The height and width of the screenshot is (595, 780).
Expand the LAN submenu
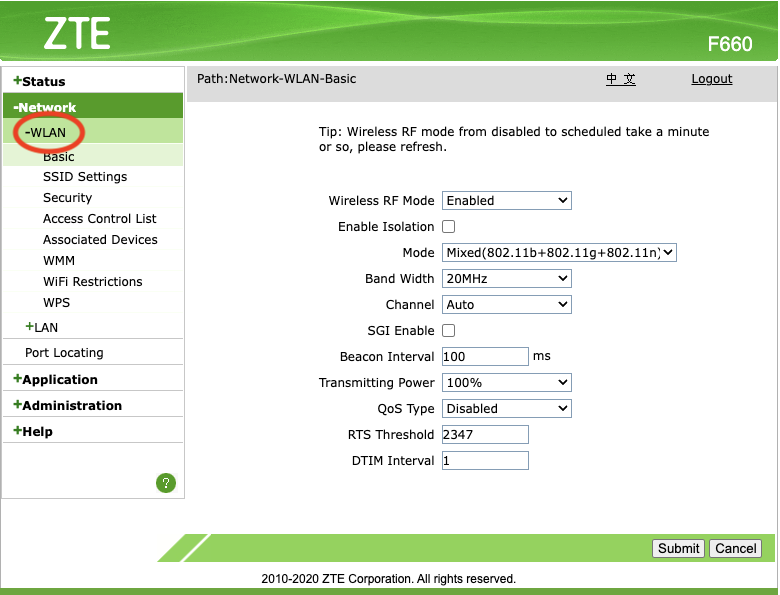point(42,327)
